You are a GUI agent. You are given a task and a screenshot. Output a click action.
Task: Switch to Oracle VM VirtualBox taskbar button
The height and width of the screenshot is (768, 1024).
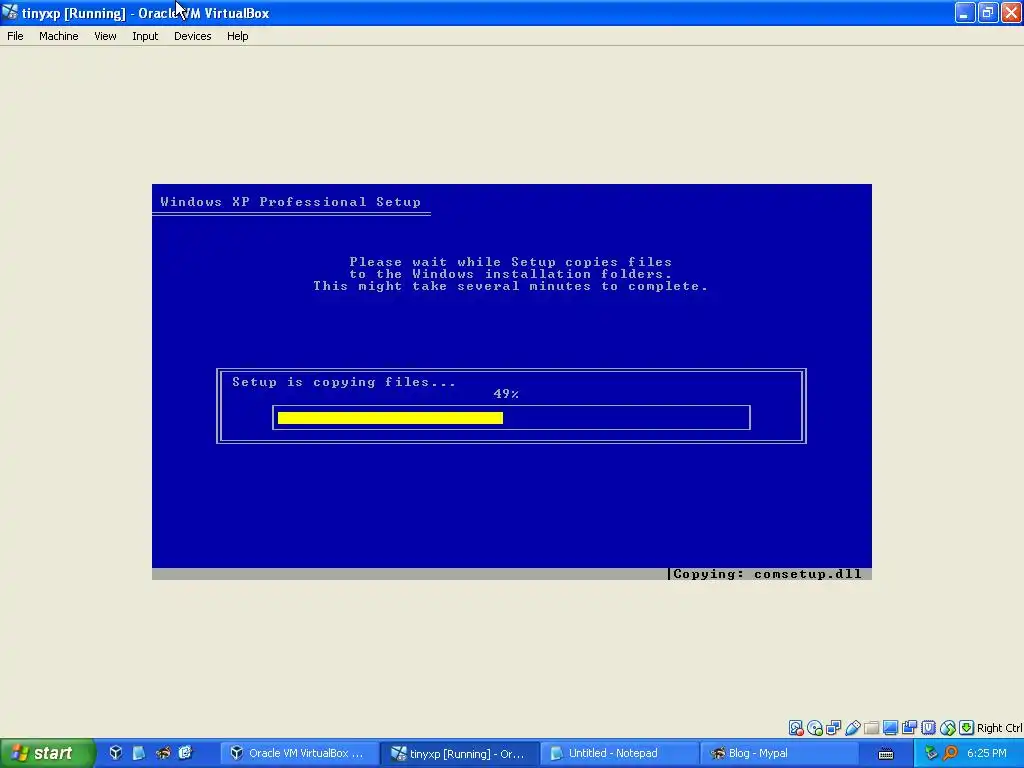[x=298, y=753]
